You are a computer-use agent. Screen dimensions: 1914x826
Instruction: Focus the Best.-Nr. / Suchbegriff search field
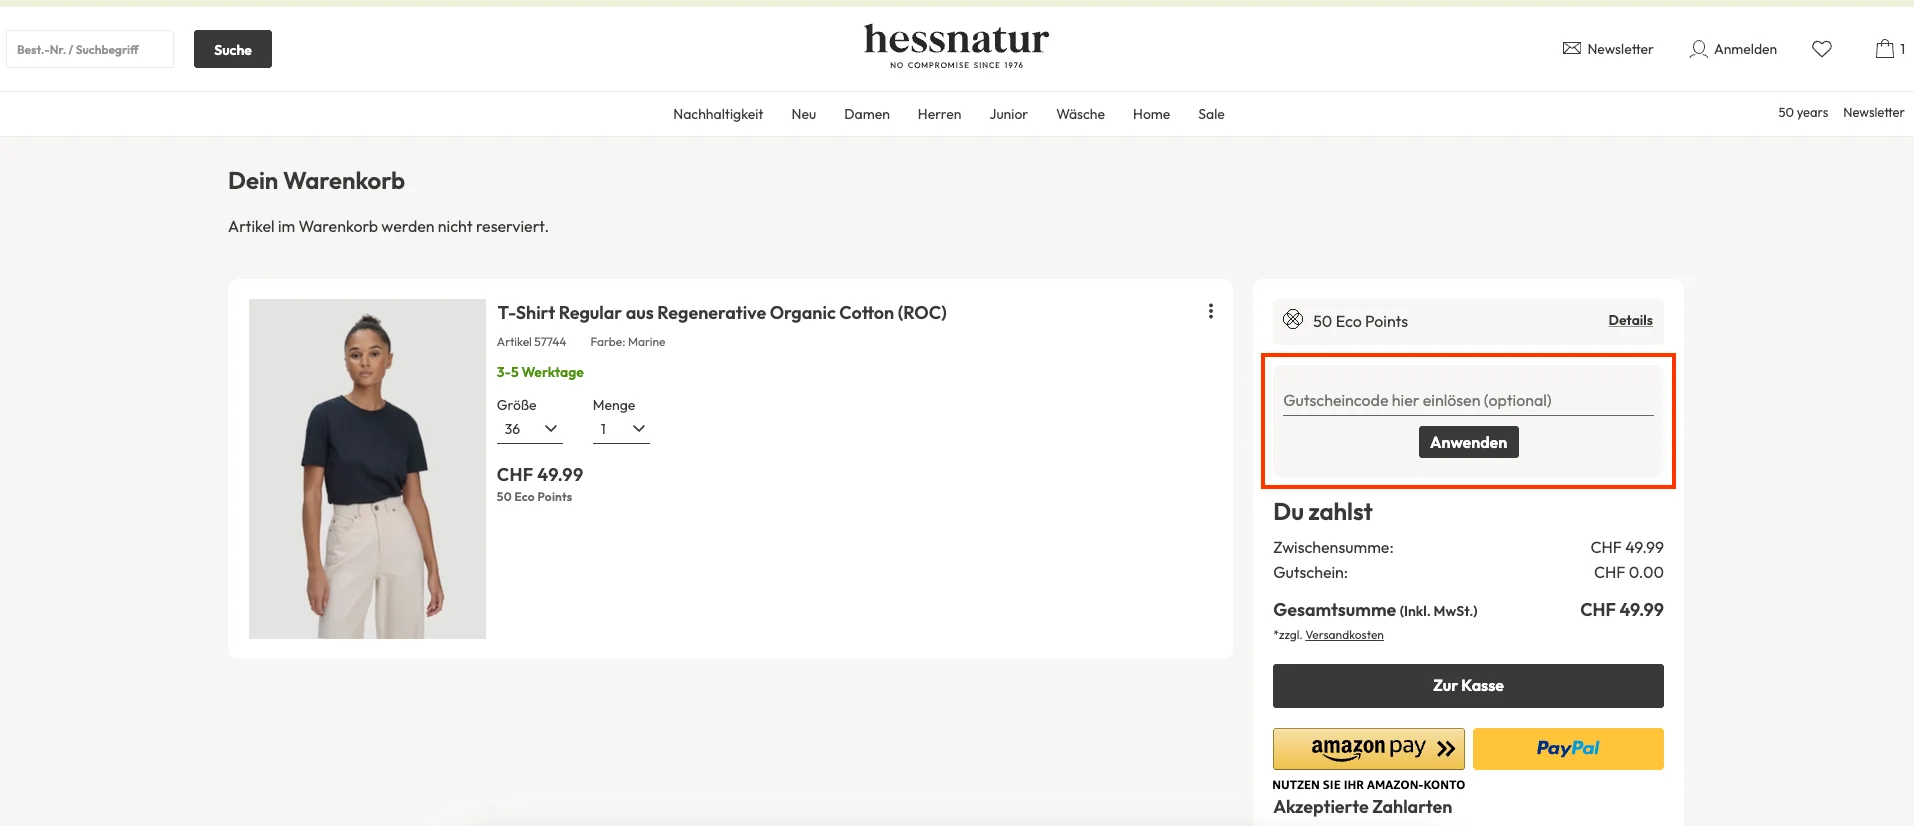coord(90,49)
